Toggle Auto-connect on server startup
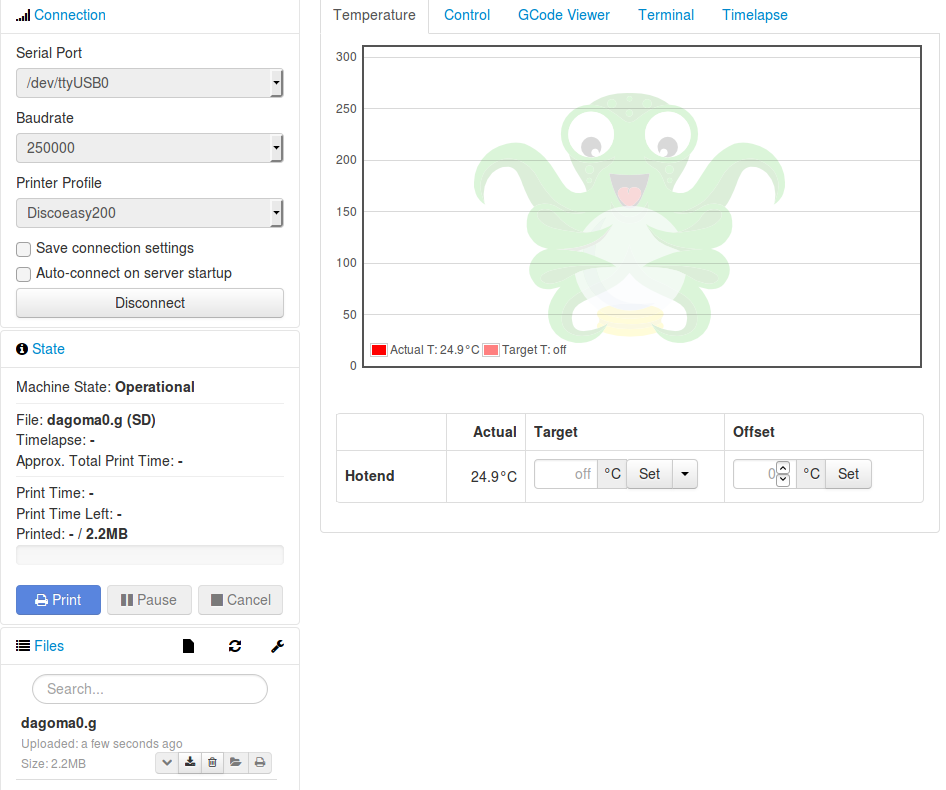 [24, 275]
